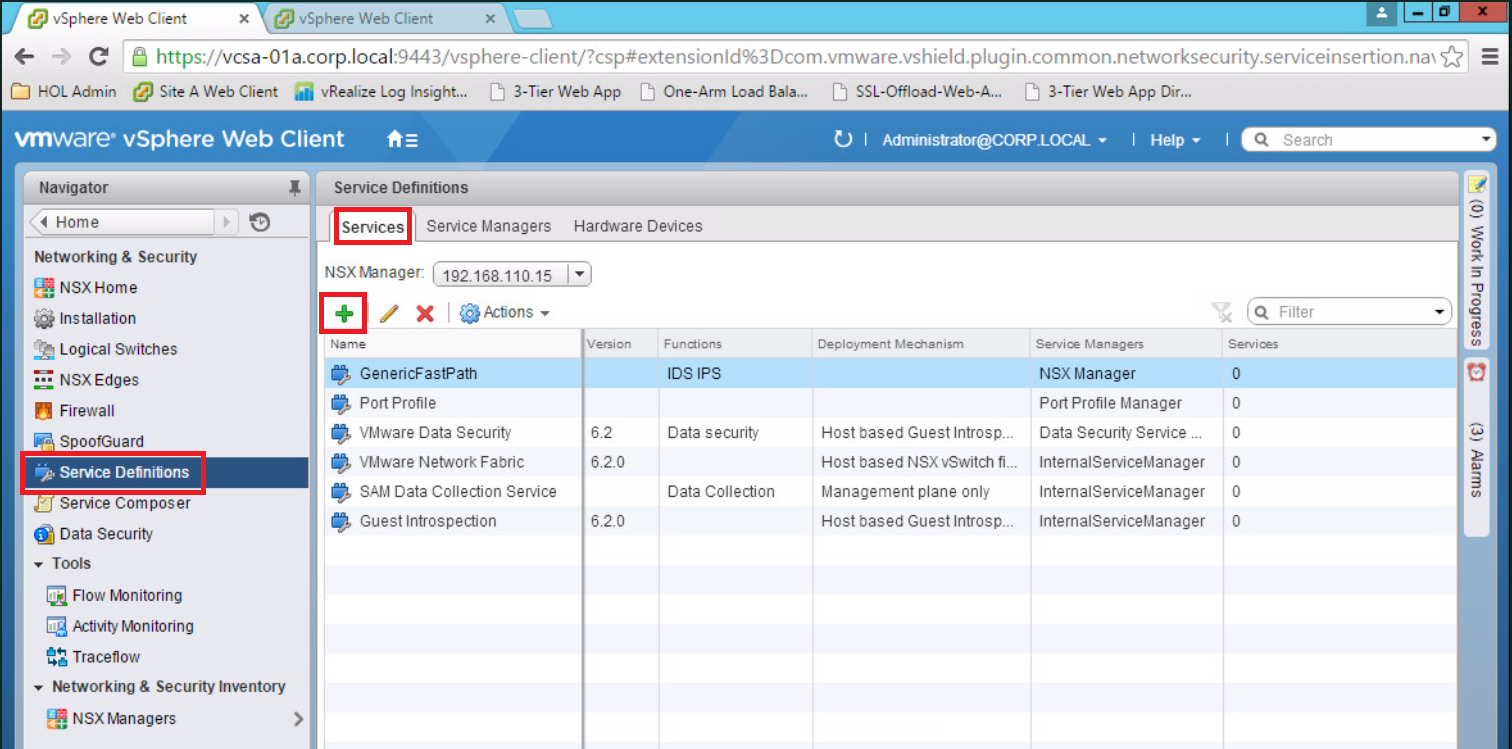Go back to Home in the navigator
This screenshot has width=1512, height=749.
pos(122,222)
